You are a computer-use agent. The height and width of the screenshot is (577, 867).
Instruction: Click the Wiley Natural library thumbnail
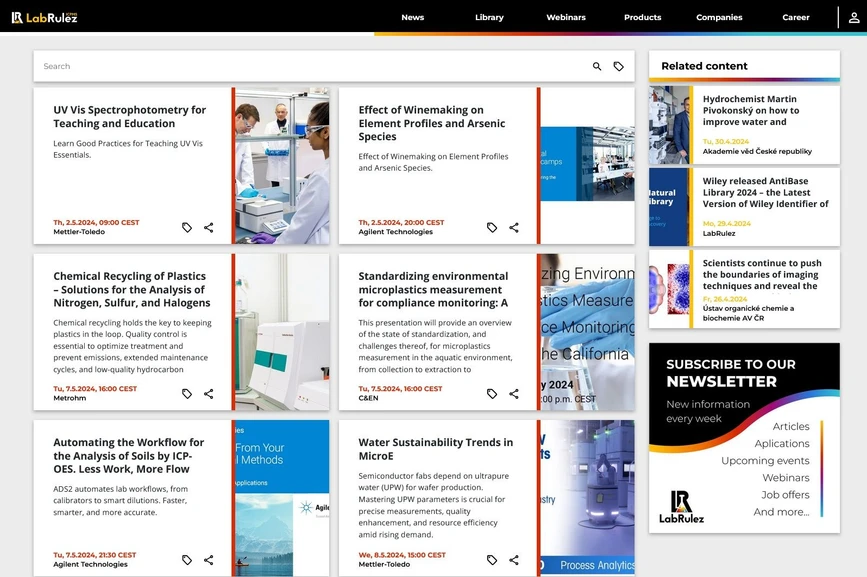(x=668, y=207)
